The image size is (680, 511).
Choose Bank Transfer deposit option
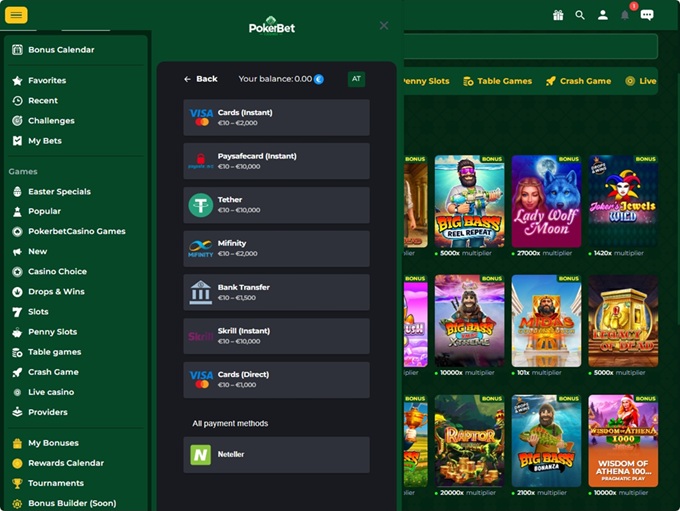(276, 292)
